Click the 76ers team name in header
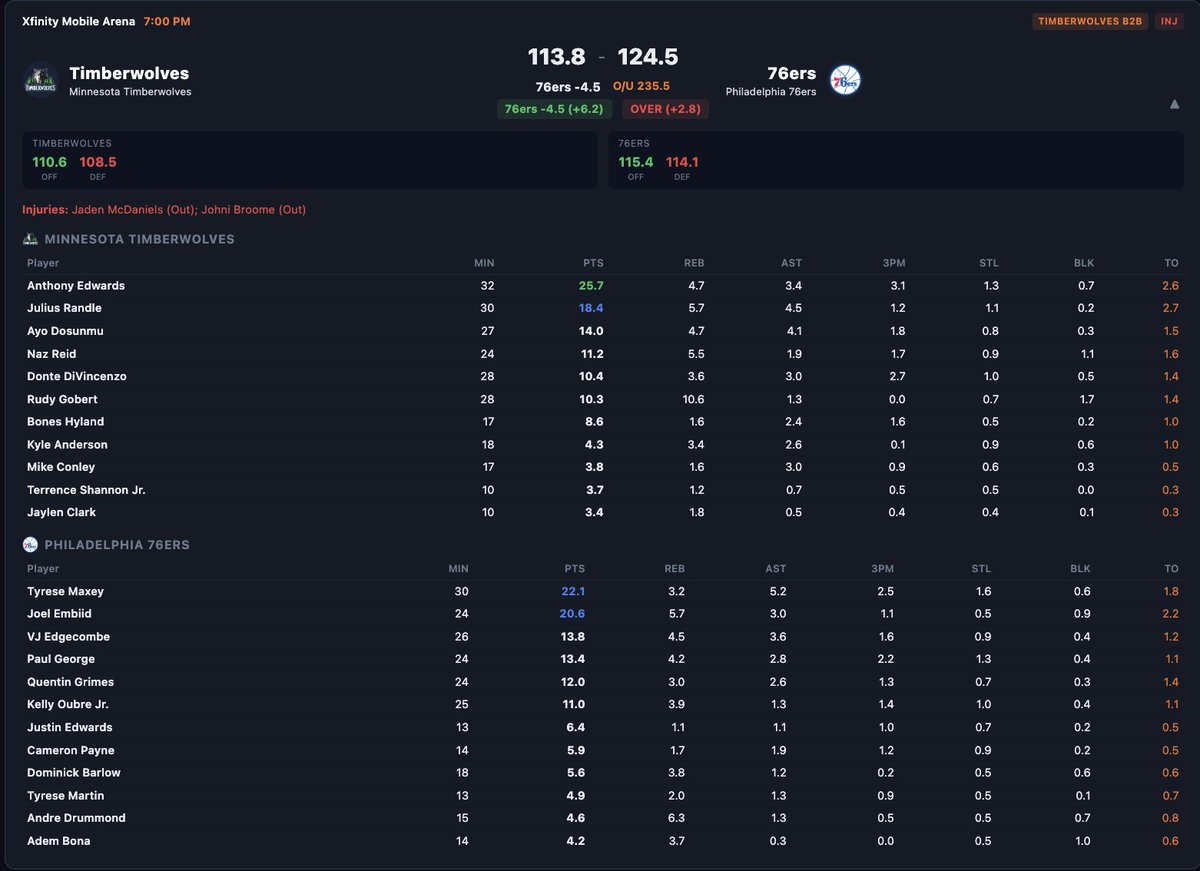The width and height of the screenshot is (1200, 871). 791,73
